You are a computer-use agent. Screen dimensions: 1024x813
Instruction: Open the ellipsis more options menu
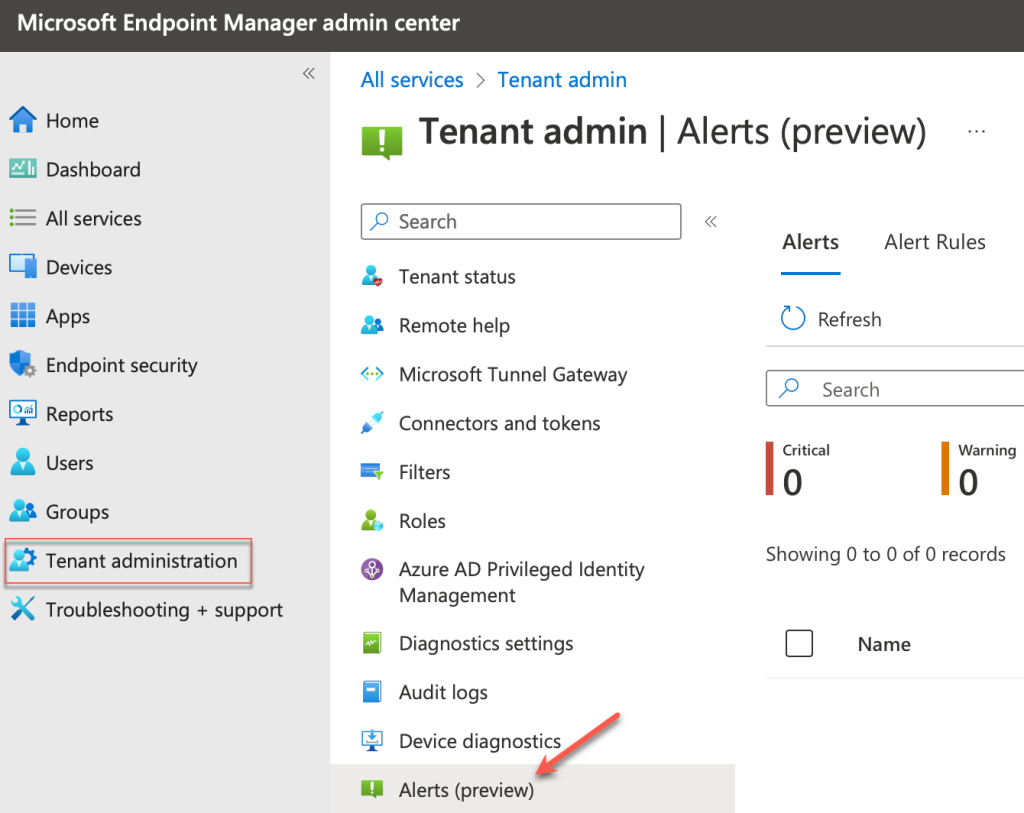pos(976,132)
